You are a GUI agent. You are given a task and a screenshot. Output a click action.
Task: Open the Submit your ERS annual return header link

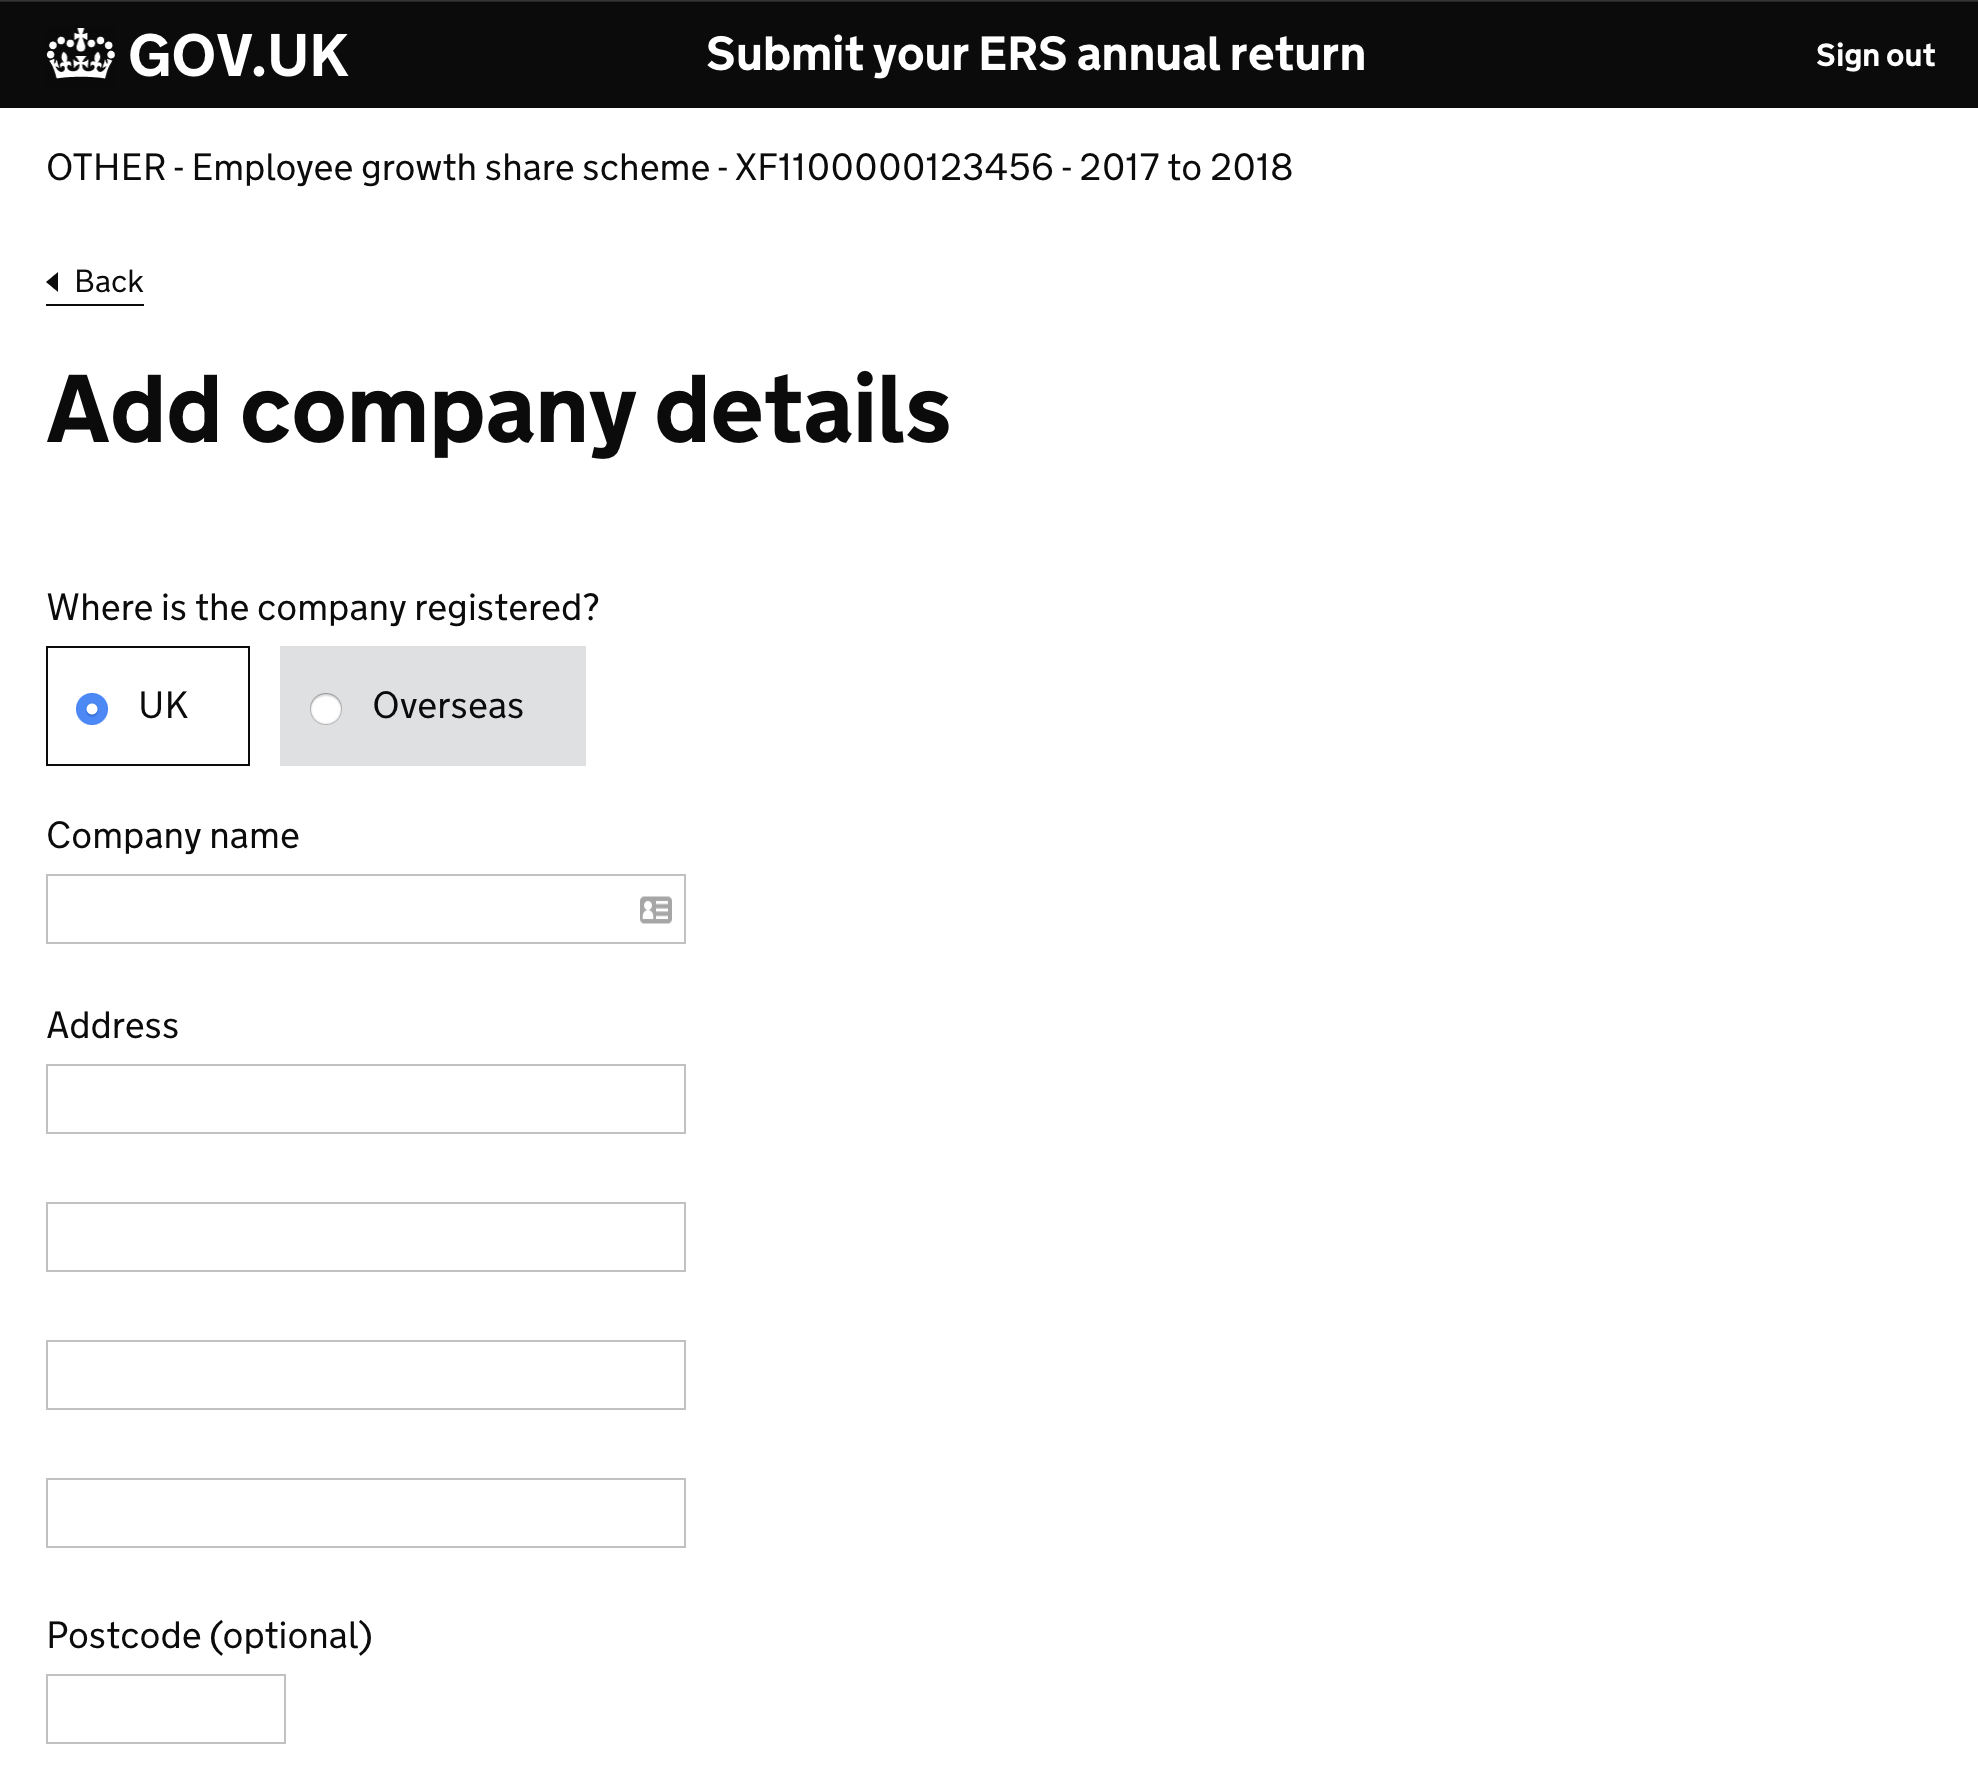pos(1035,54)
